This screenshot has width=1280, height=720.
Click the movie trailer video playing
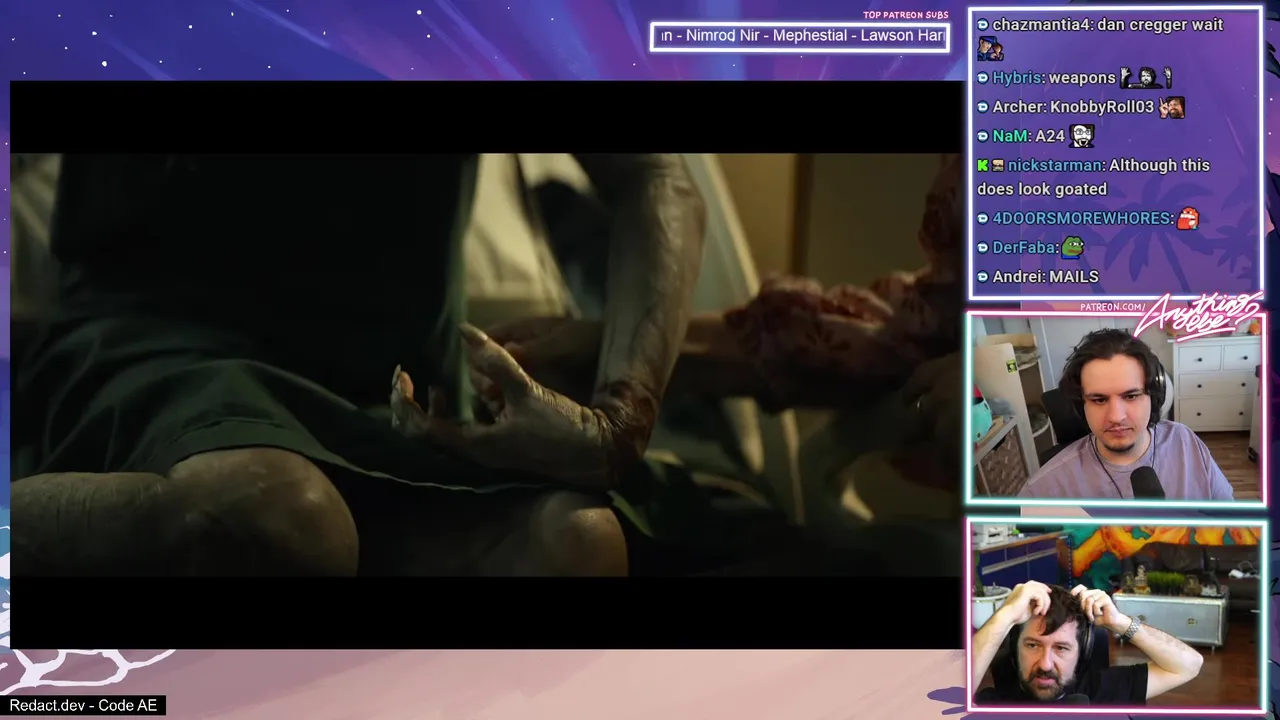click(486, 365)
